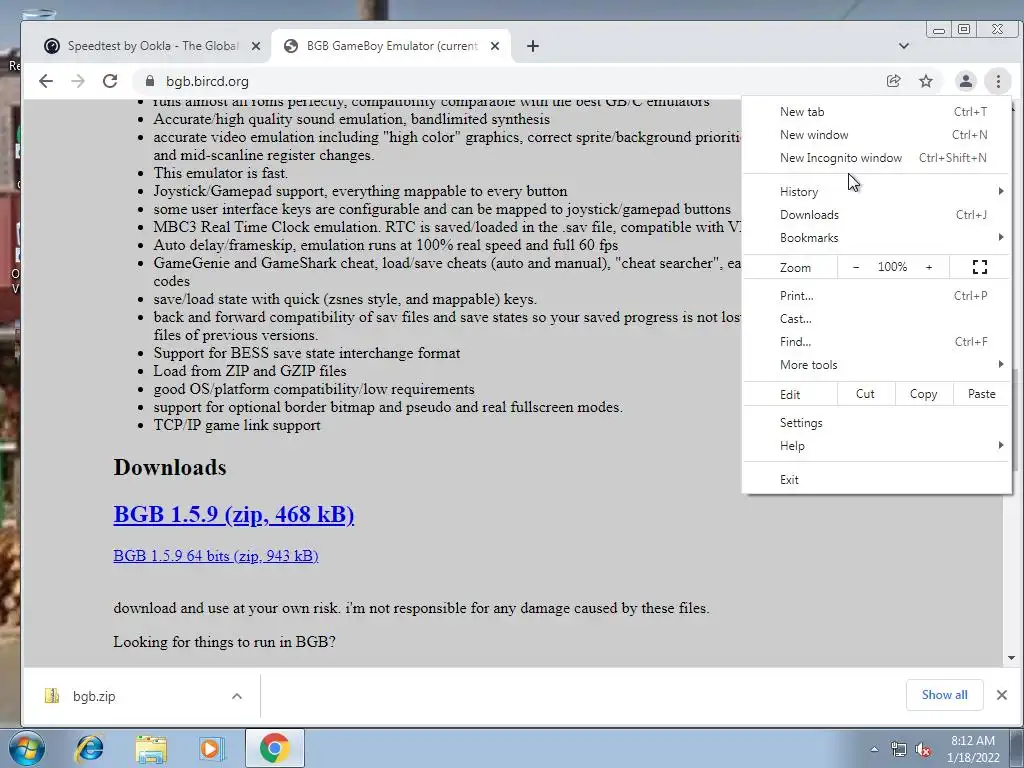Expand the History submenu
Image resolution: width=1024 pixels, height=768 pixels.
876,191
